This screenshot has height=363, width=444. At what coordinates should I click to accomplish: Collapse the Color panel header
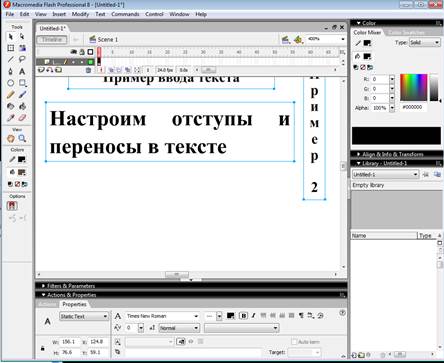(359, 23)
